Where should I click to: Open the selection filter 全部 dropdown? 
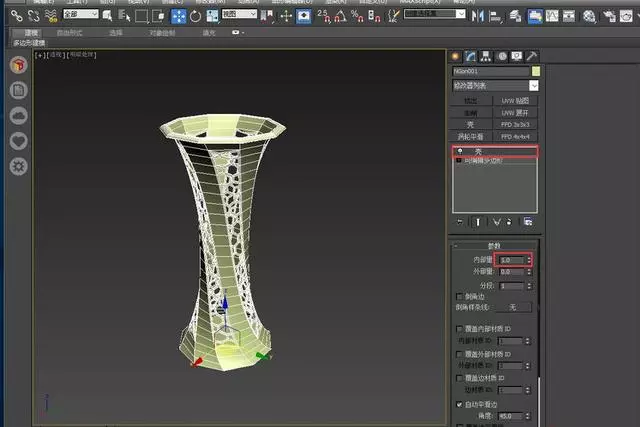[82, 15]
